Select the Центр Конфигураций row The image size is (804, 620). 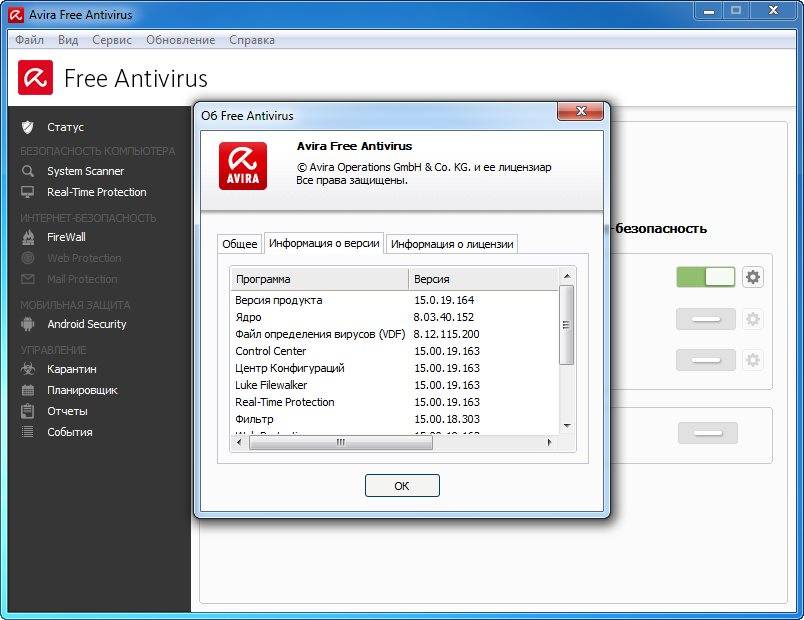pyautogui.click(x=394, y=368)
